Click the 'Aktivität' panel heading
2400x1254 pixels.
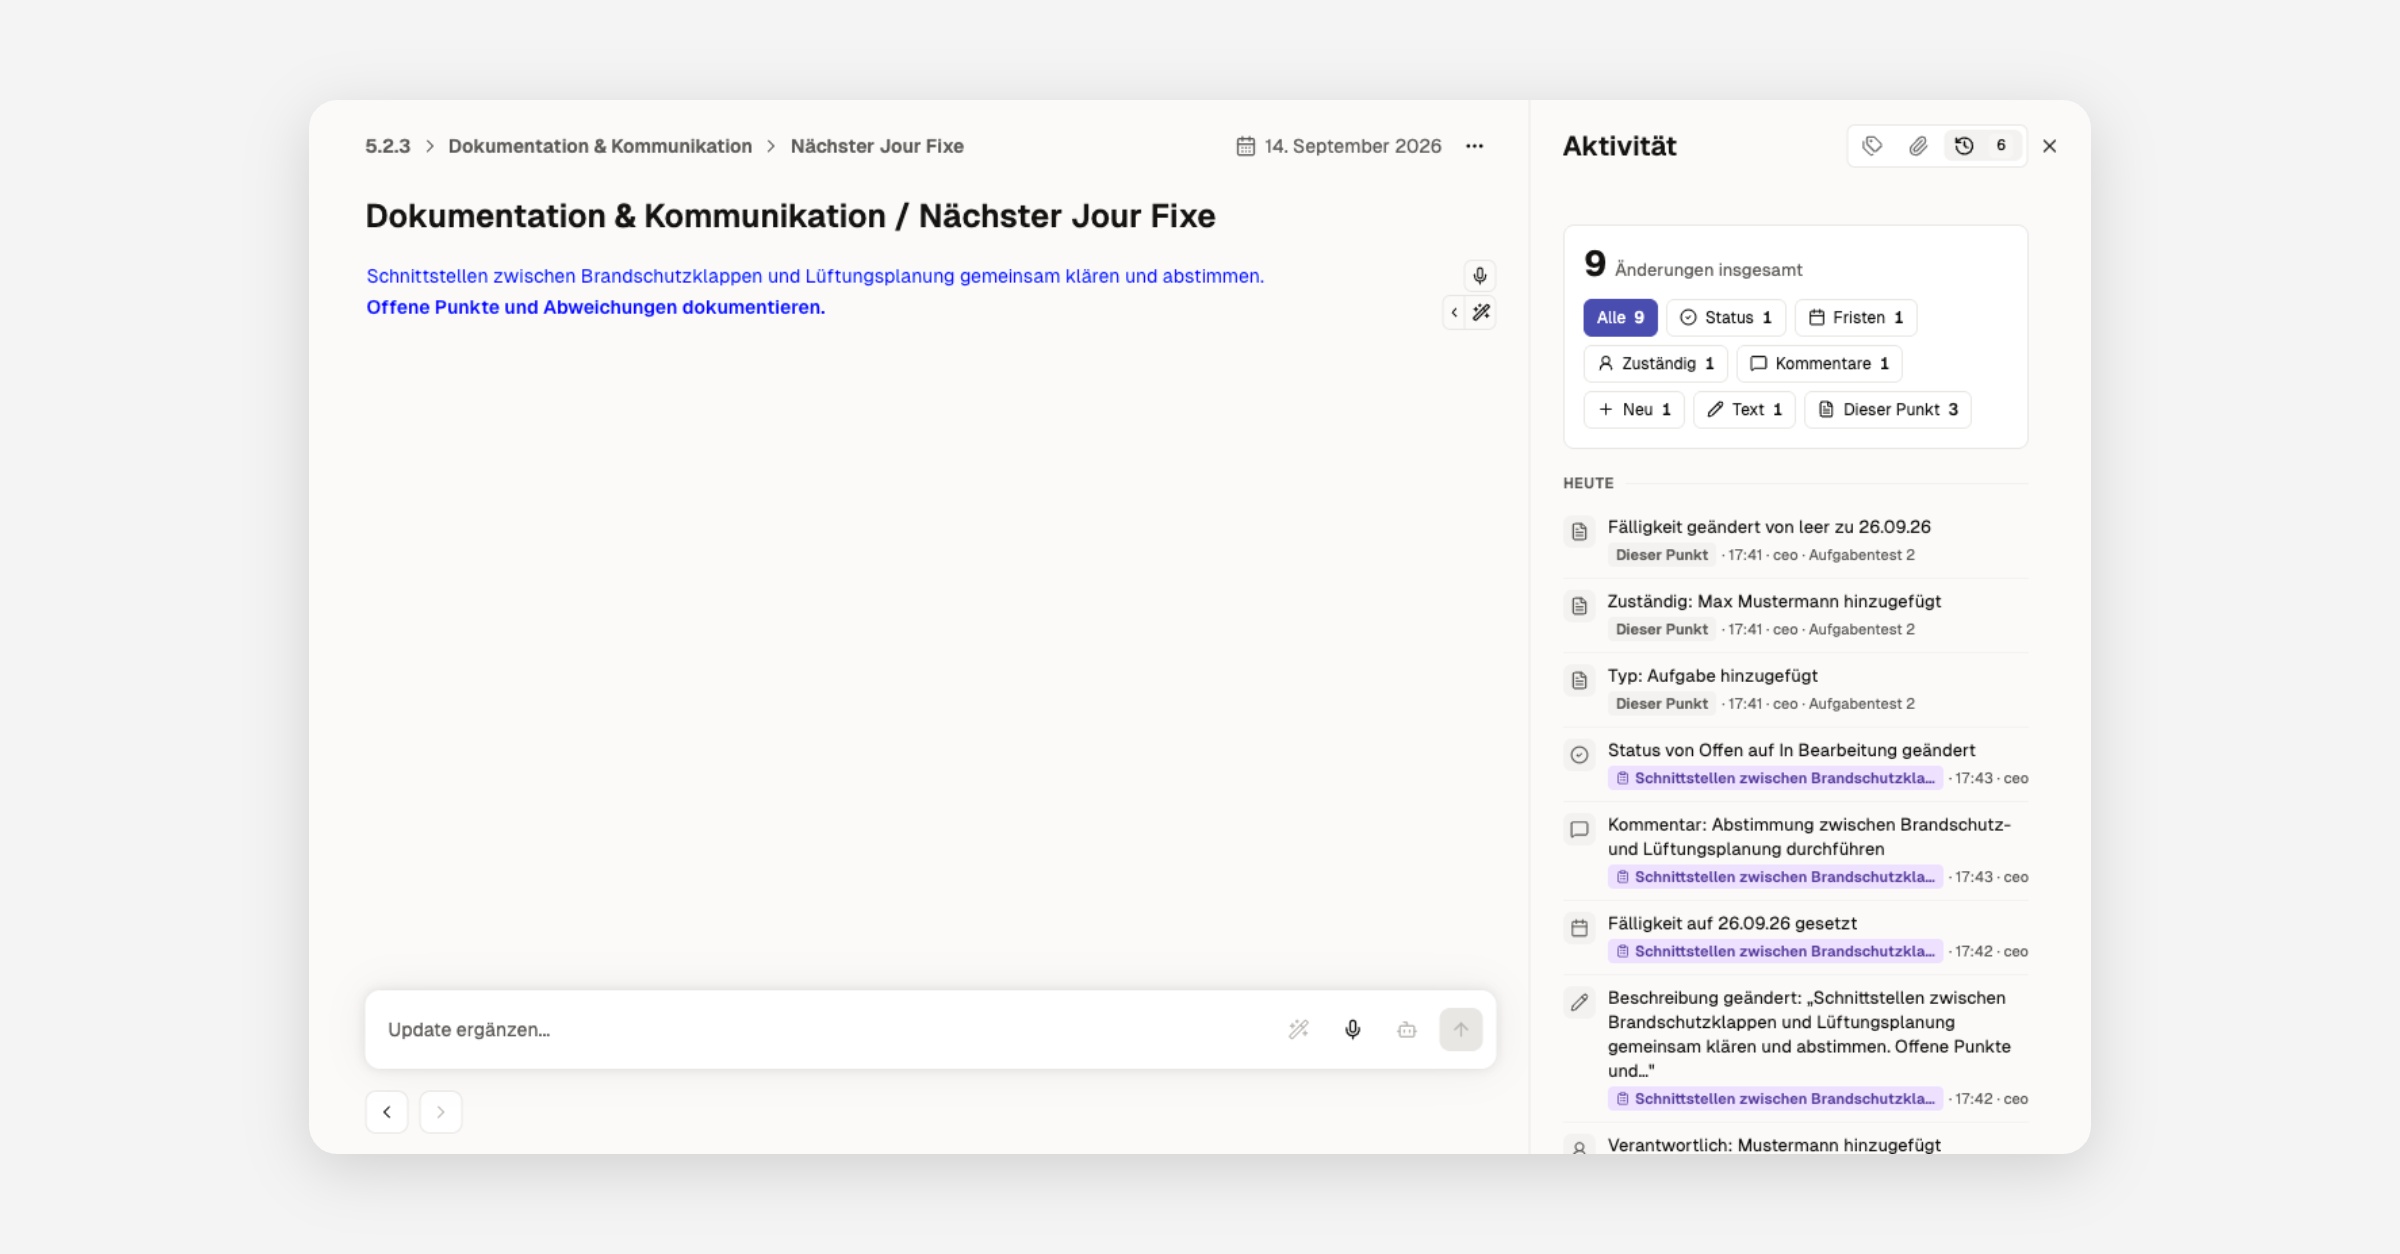point(1619,146)
